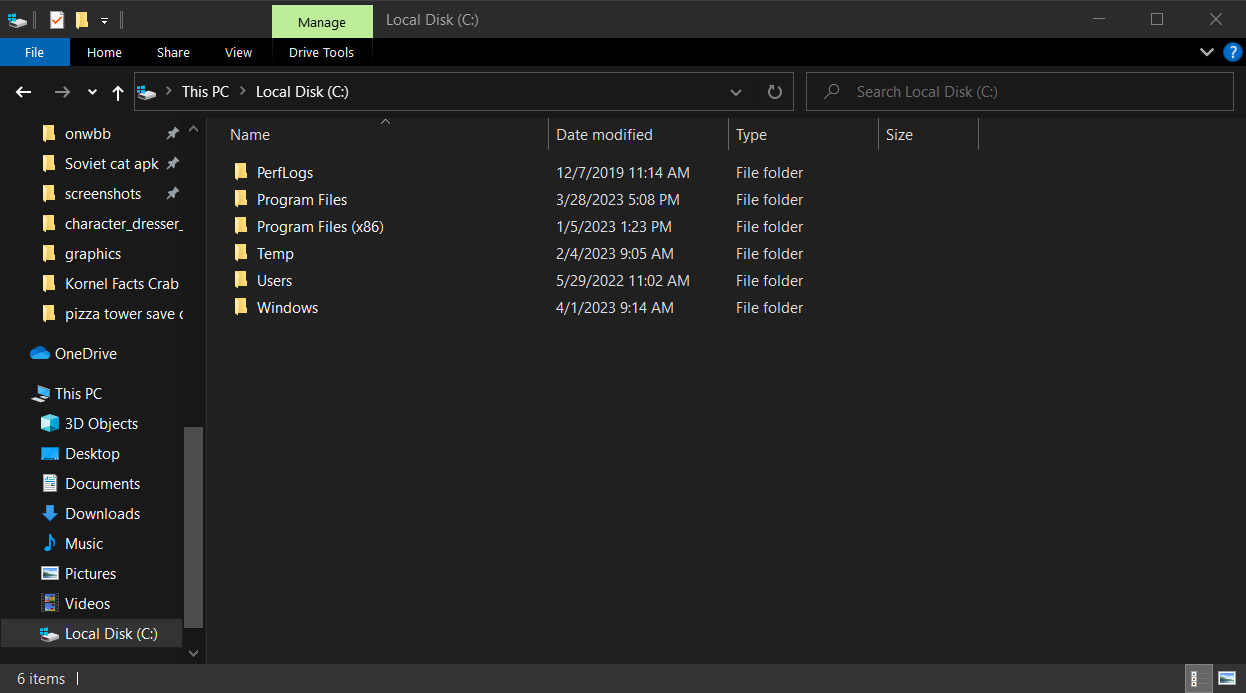Go back with the left arrow
The width and height of the screenshot is (1246, 693).
pyautogui.click(x=24, y=92)
